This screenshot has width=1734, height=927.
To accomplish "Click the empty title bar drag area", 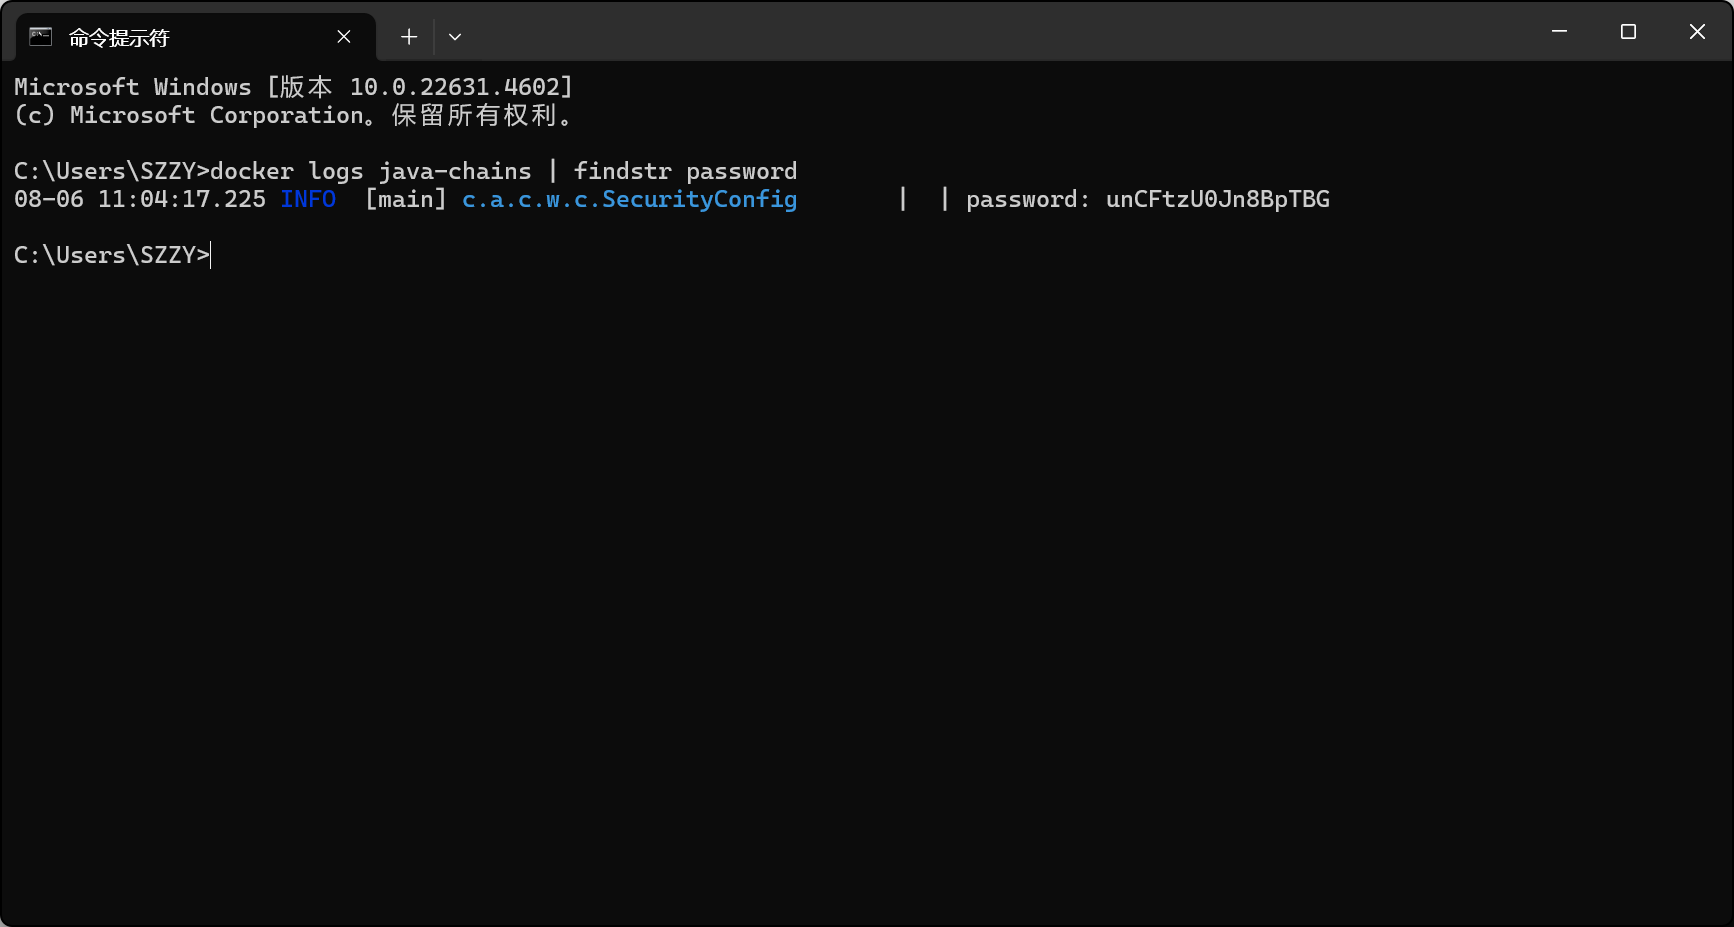I will click(1000, 32).
